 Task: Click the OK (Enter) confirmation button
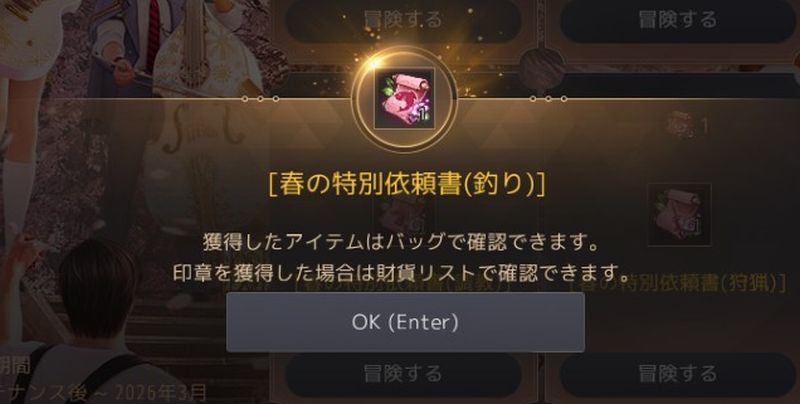click(x=406, y=322)
